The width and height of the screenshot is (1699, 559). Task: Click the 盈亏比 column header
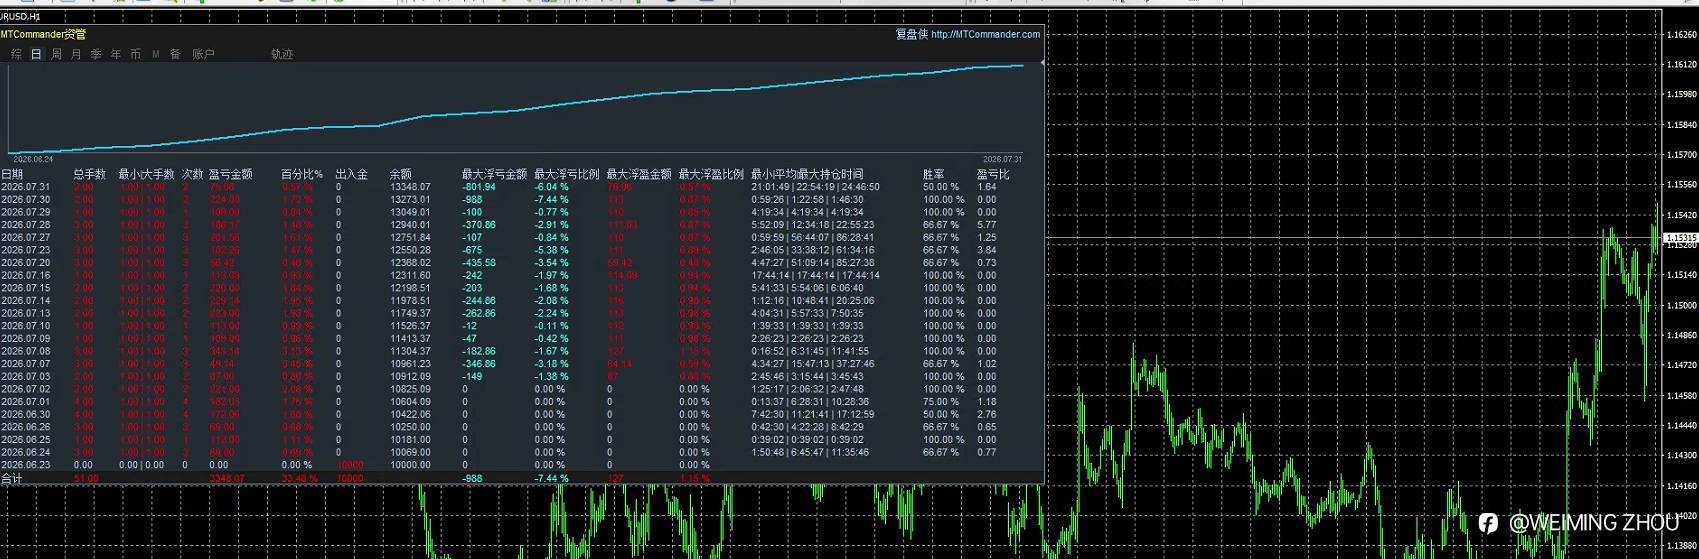click(993, 174)
